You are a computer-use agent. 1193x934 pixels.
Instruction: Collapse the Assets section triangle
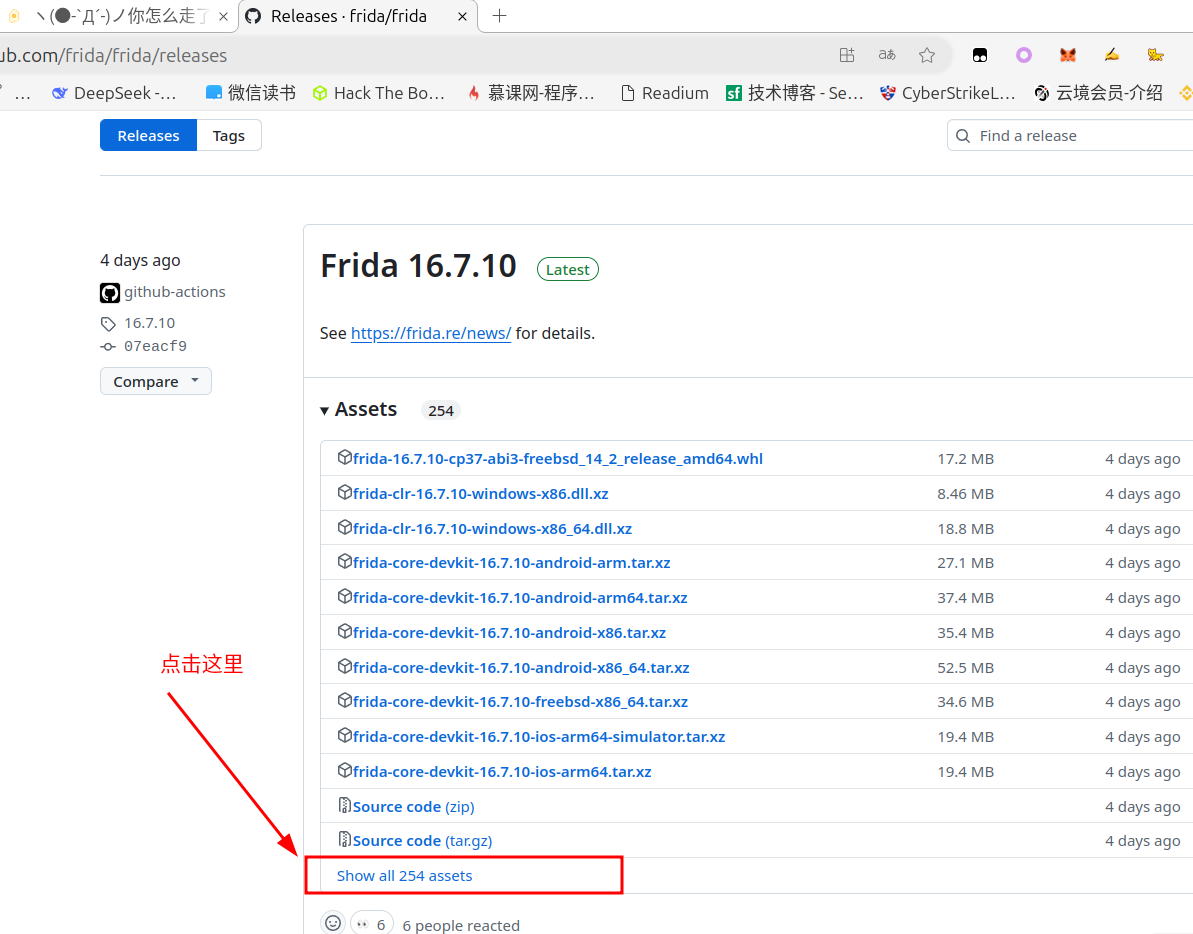click(325, 410)
